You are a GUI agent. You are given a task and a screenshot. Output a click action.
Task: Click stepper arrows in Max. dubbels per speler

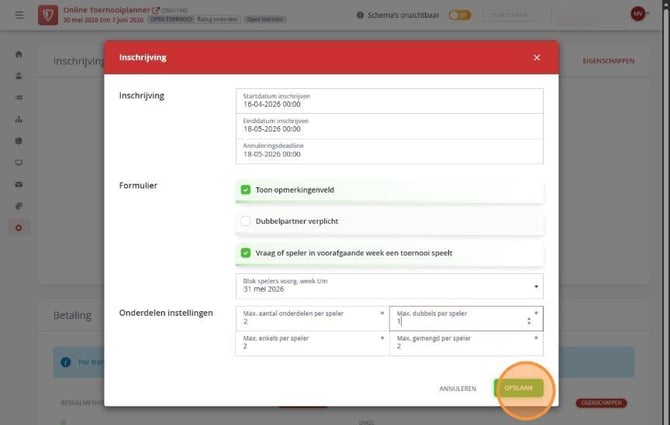529,321
